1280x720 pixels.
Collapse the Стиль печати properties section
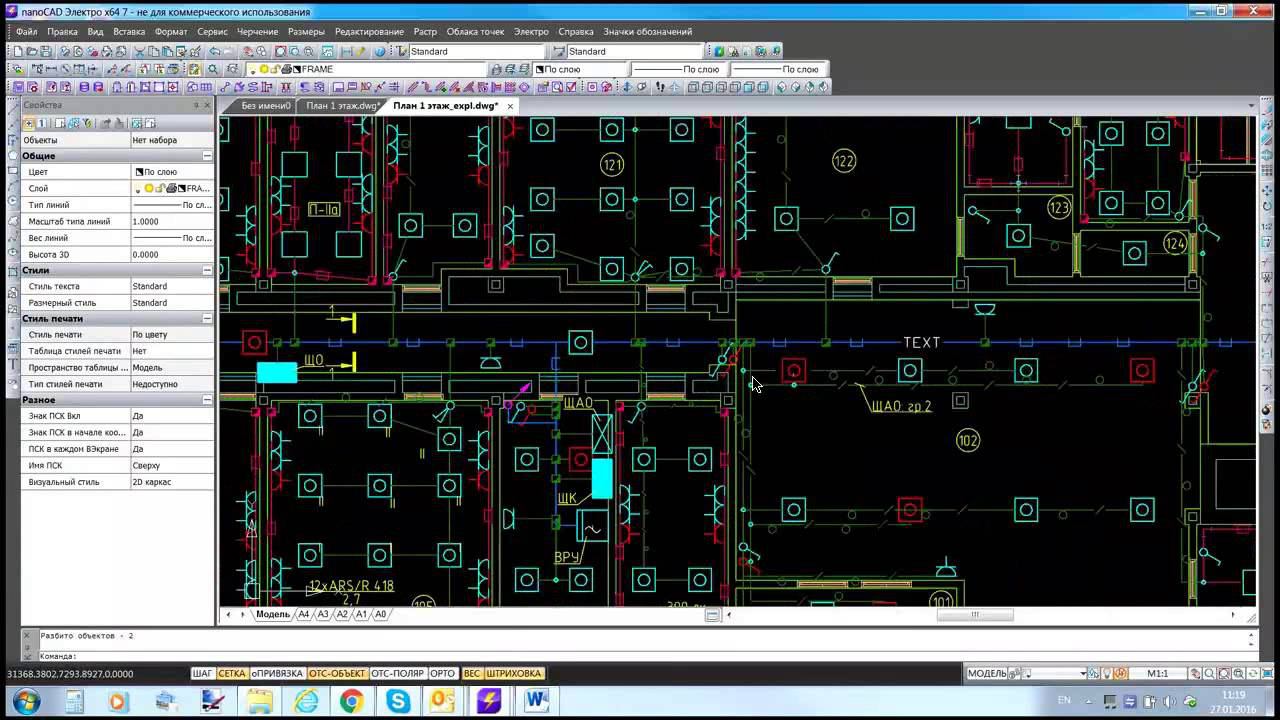point(207,318)
